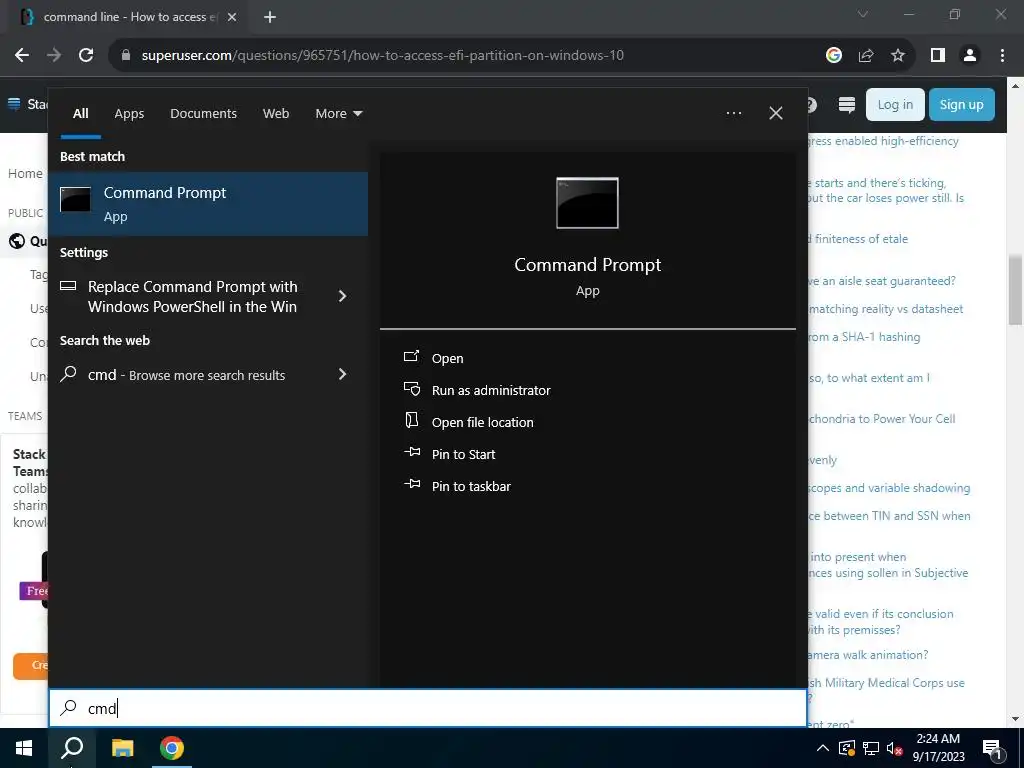Screen dimensions: 1024x768
Task: Expand the More filter dropdown
Action: [338, 114]
